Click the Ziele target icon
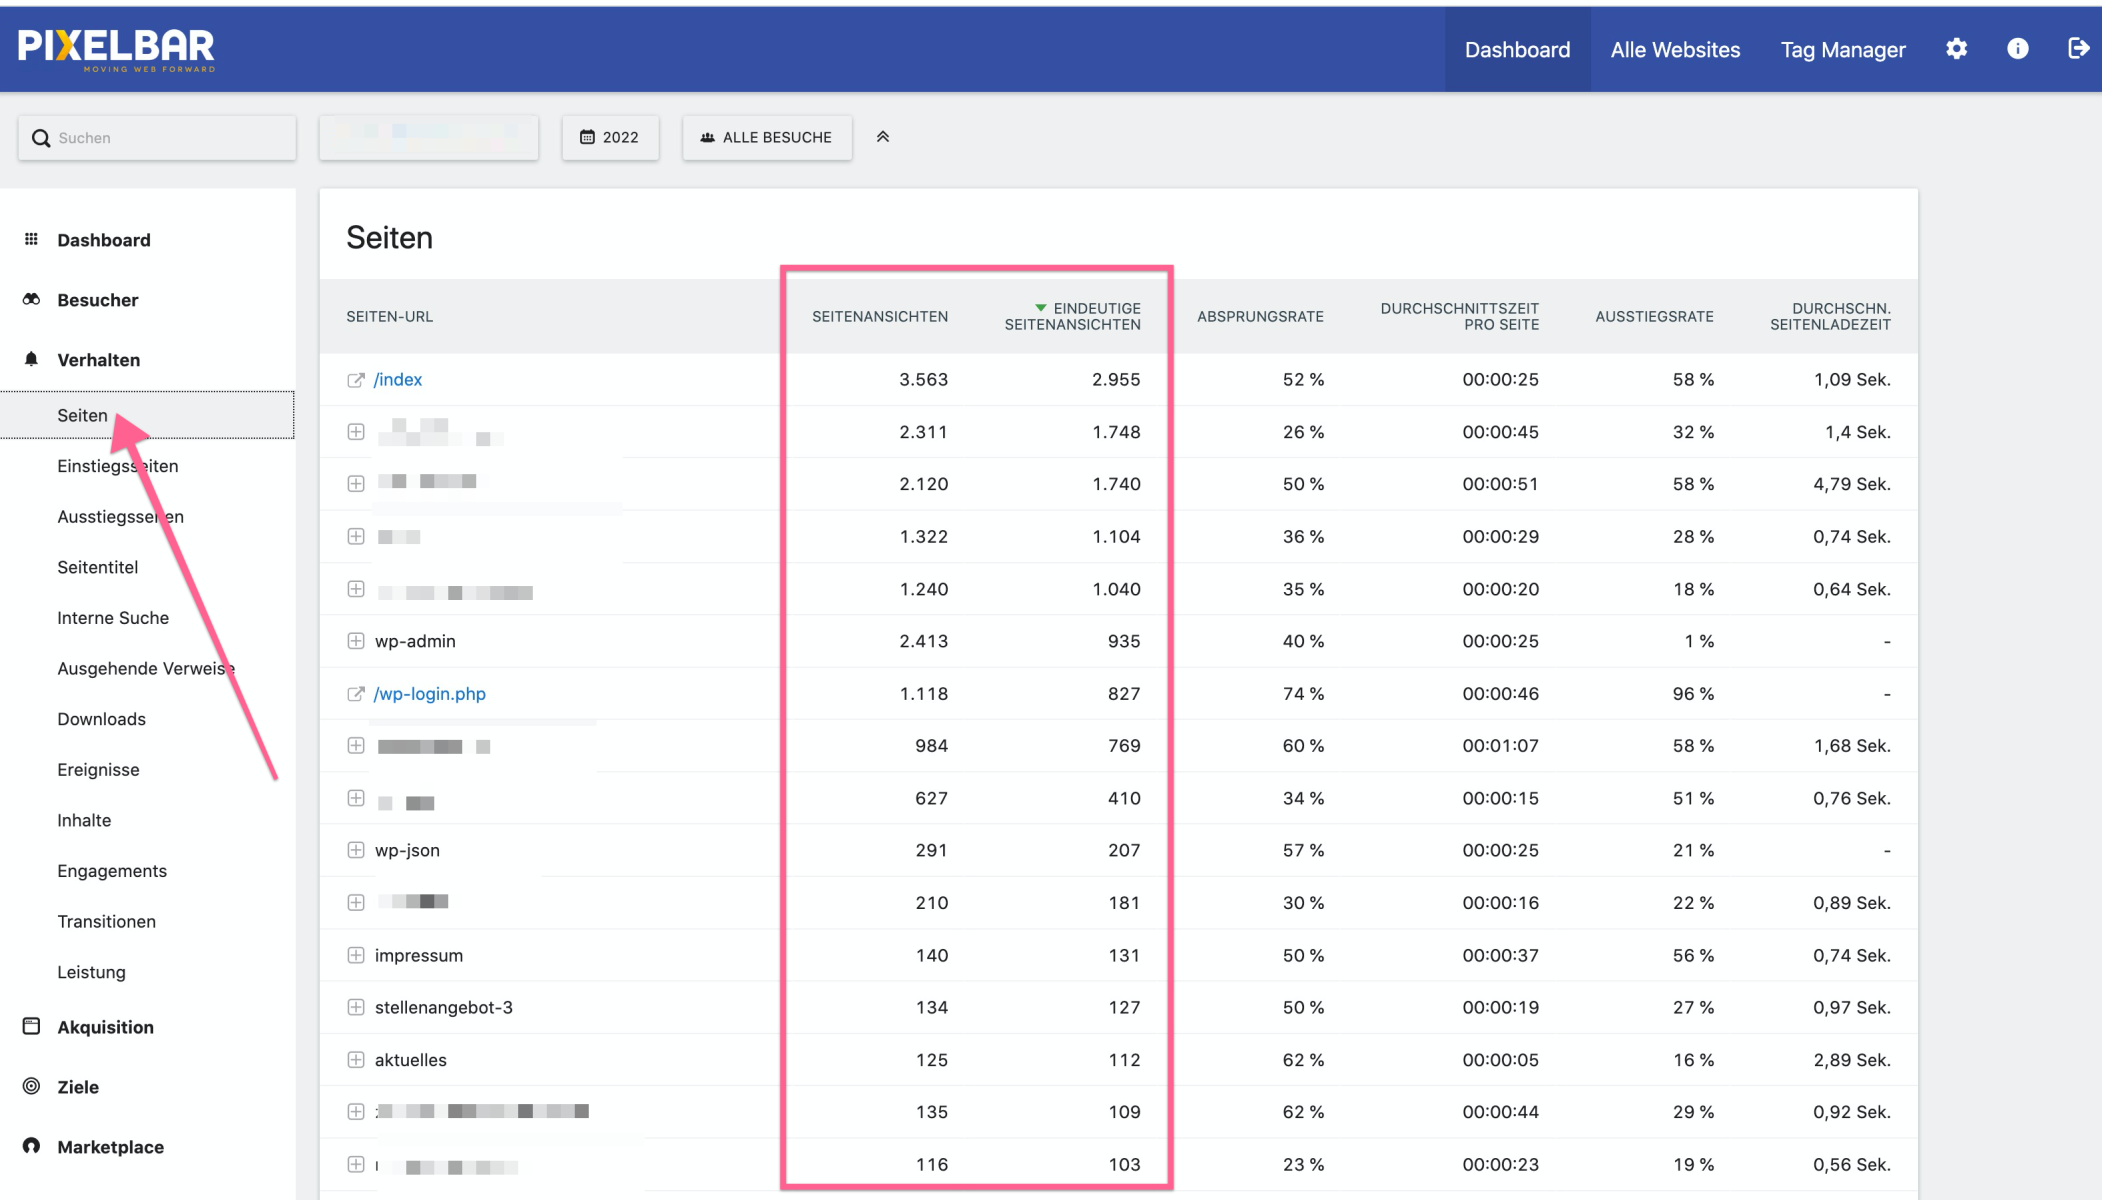This screenshot has width=2102, height=1200. click(x=32, y=1087)
